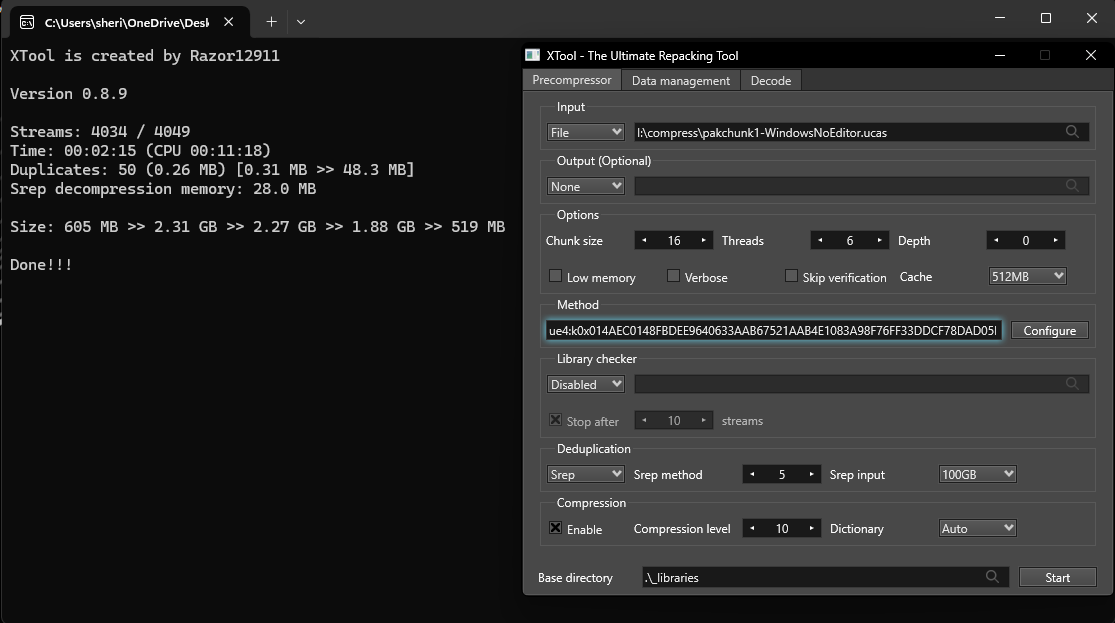Viewport: 1115px width, 623px height.
Task: Click the Compression level value 10
Action: click(x=781, y=528)
